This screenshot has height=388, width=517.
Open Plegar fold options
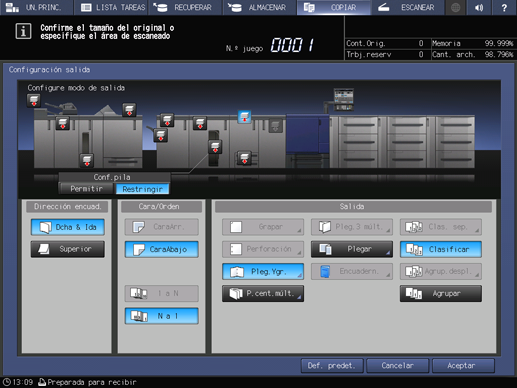[352, 249]
